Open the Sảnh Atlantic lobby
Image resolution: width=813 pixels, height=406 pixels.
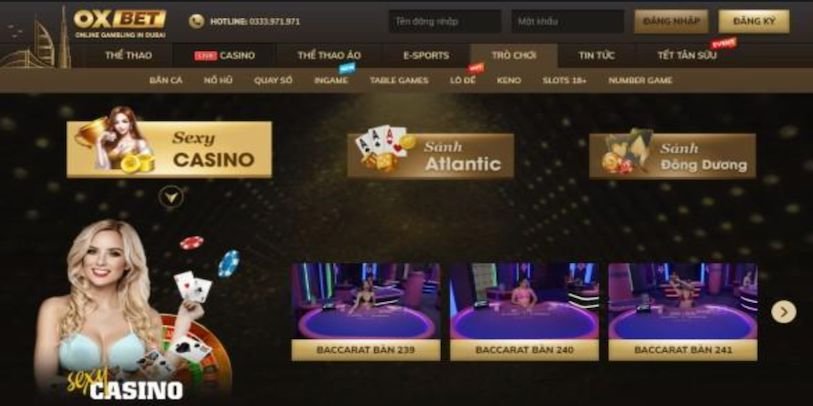coord(430,156)
